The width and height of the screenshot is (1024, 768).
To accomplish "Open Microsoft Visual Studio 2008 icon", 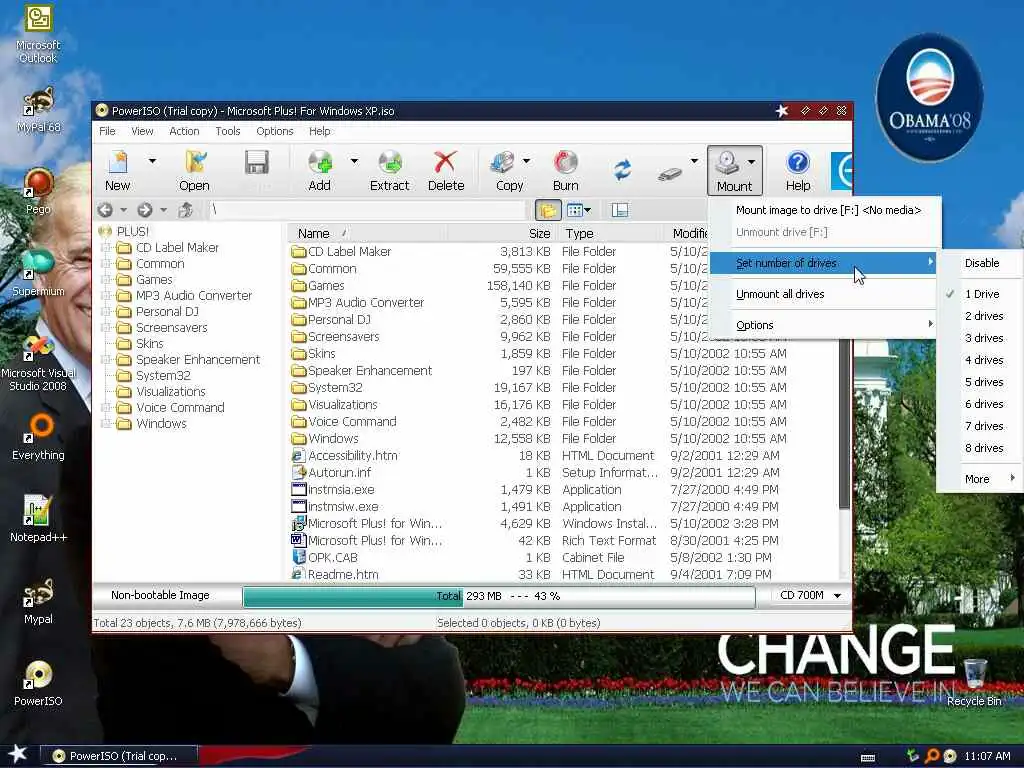I will click(x=38, y=362).
